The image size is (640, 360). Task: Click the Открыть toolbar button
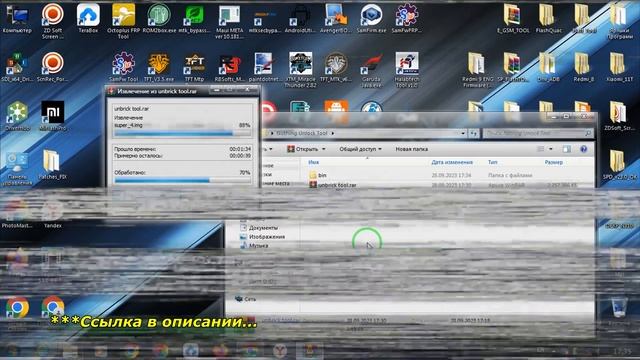tap(302, 149)
